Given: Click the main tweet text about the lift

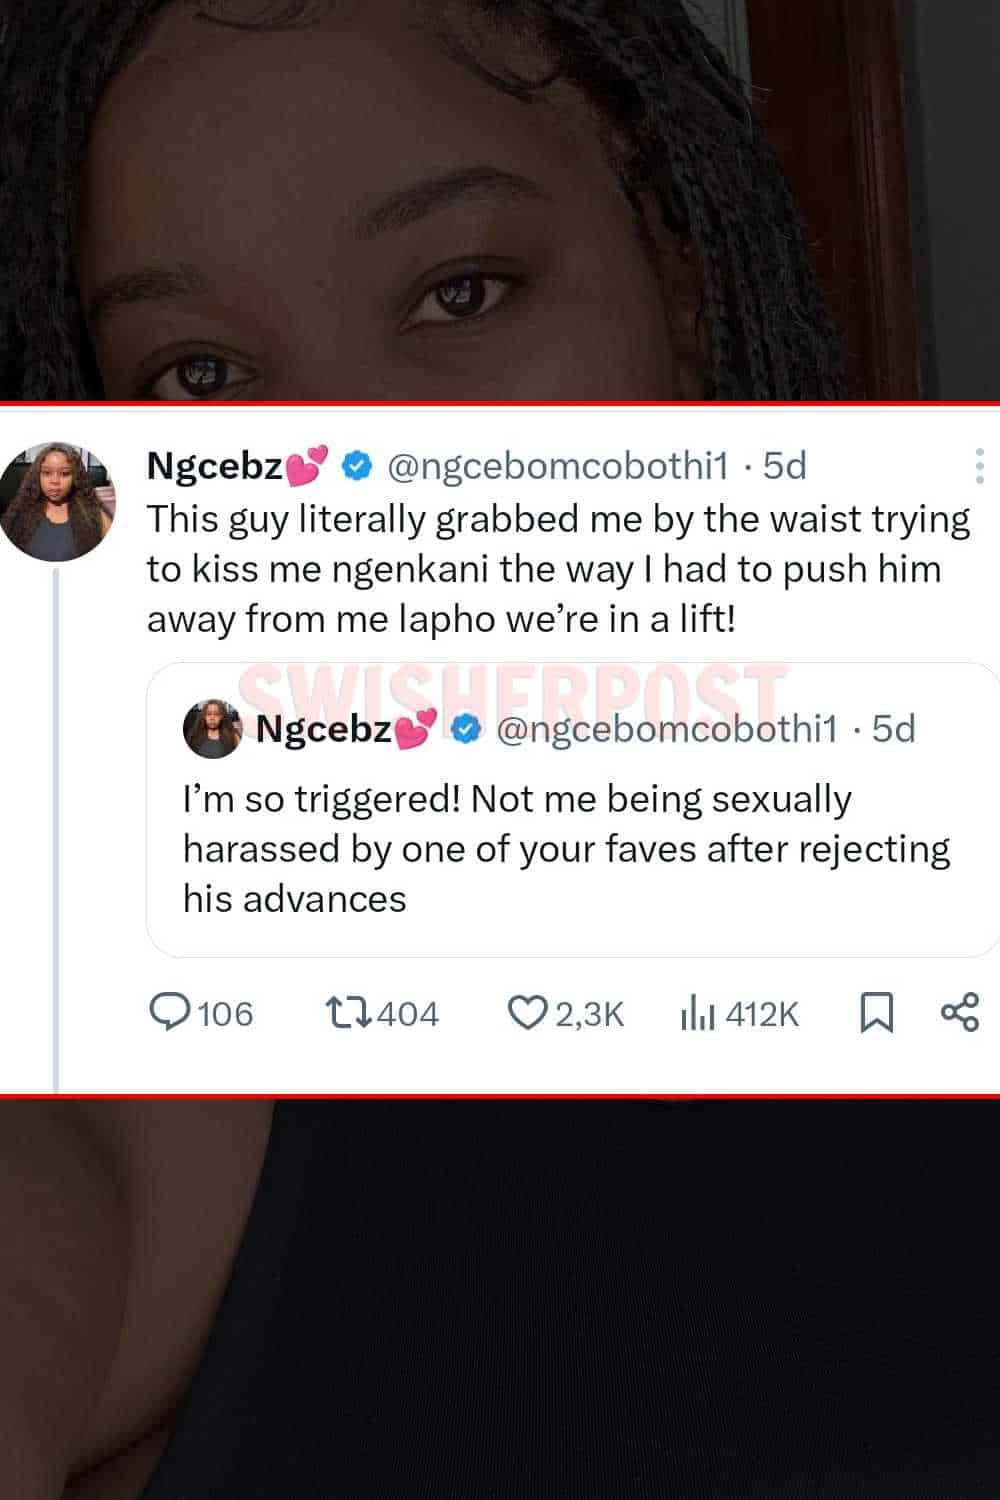Looking at the screenshot, I should (558, 569).
